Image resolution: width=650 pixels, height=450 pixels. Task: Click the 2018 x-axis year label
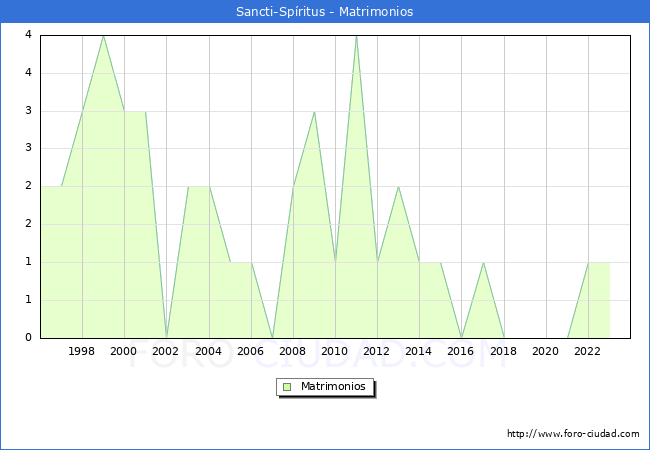(503, 351)
